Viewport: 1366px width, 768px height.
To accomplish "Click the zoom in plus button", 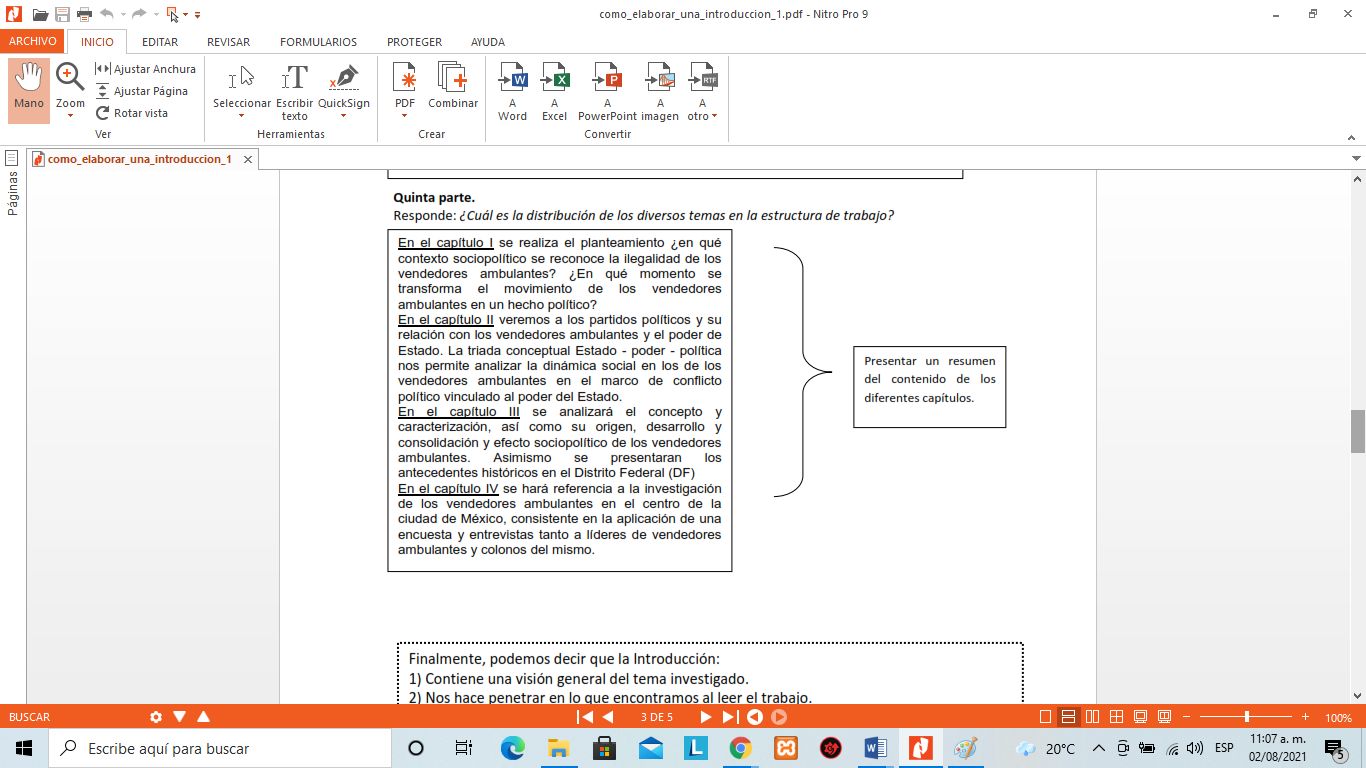I will (x=1305, y=717).
